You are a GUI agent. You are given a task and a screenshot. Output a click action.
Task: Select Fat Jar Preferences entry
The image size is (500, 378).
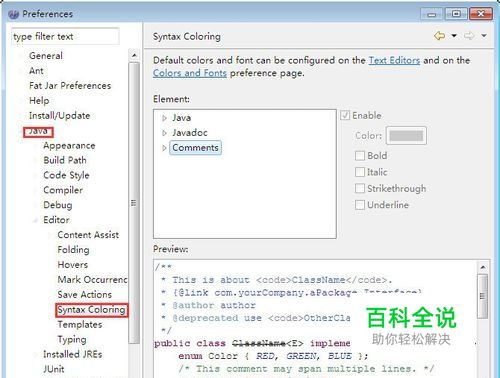[70, 86]
